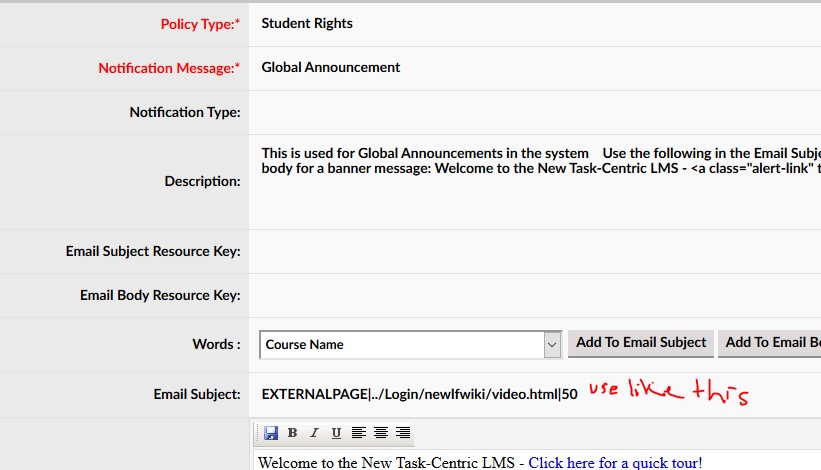
Task: Click the save disk icon in editor toolbar
Action: click(x=271, y=433)
